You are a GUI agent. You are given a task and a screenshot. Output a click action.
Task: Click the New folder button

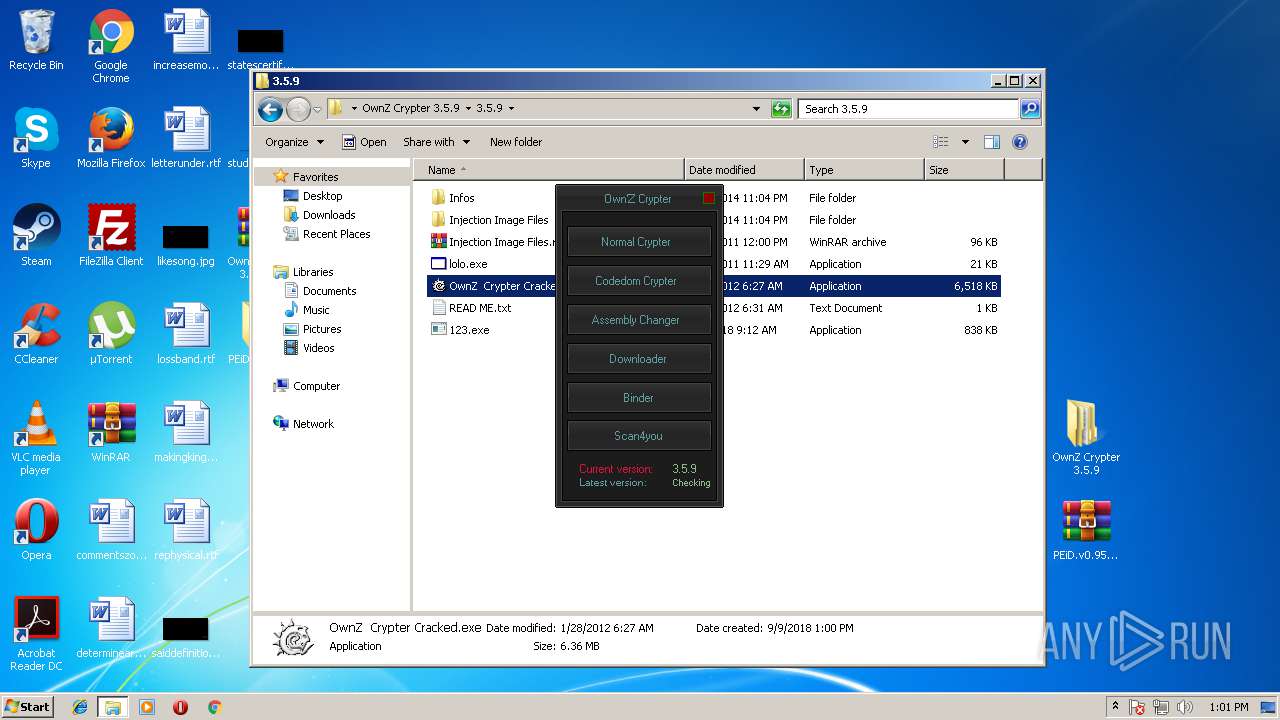516,142
